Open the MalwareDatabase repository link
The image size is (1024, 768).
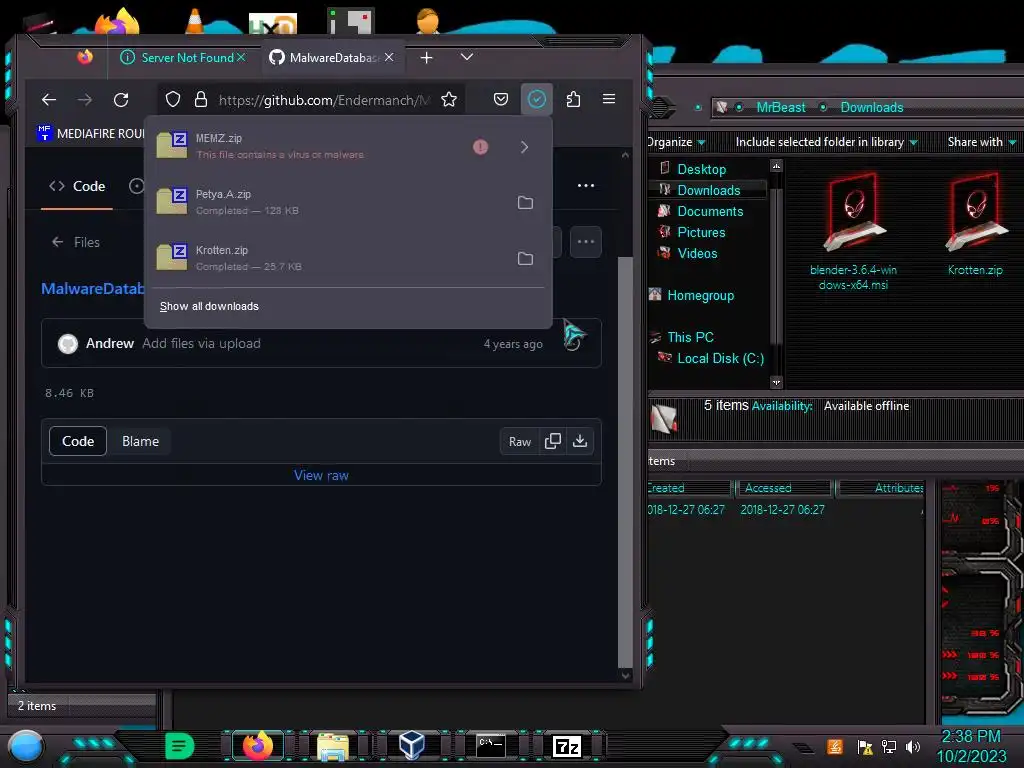93,289
